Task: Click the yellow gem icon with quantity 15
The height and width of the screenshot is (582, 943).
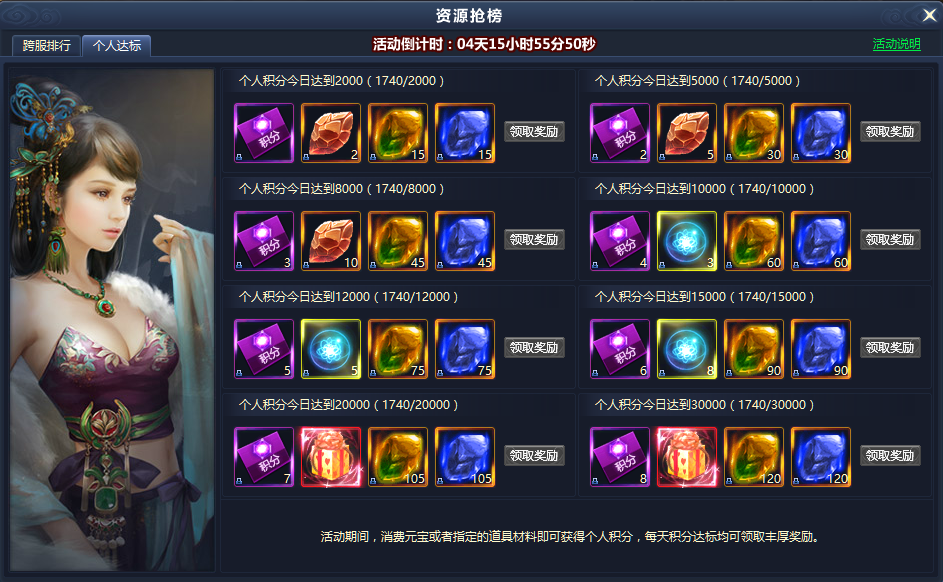Action: 398,133
